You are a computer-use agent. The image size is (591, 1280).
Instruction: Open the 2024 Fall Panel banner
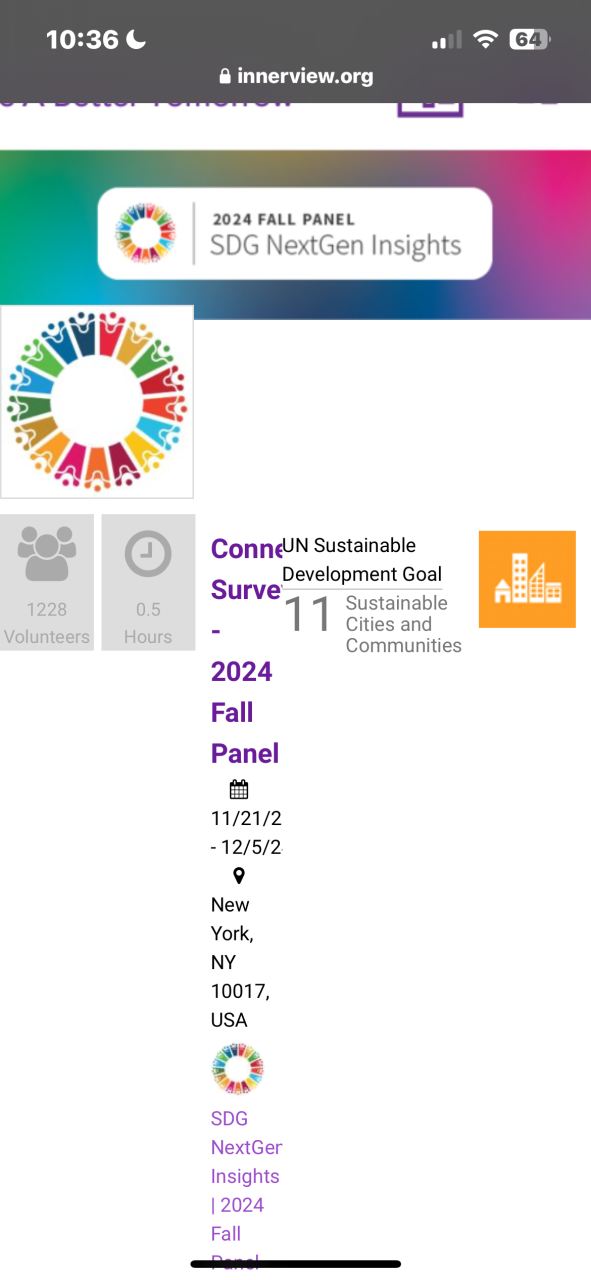coord(295,233)
